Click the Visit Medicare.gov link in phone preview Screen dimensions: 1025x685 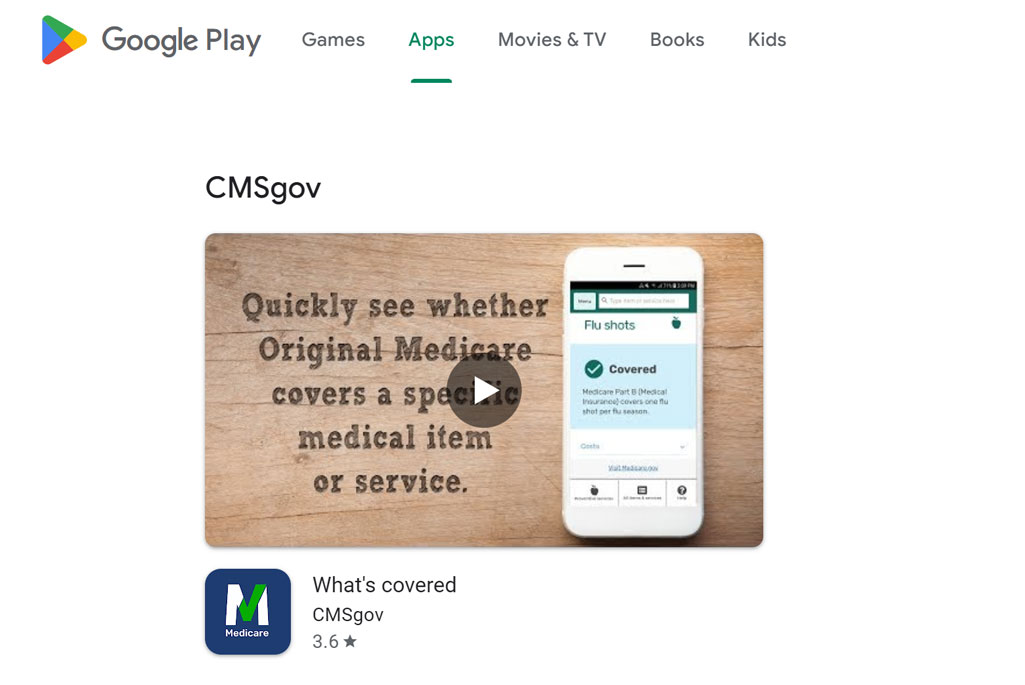[x=633, y=468]
